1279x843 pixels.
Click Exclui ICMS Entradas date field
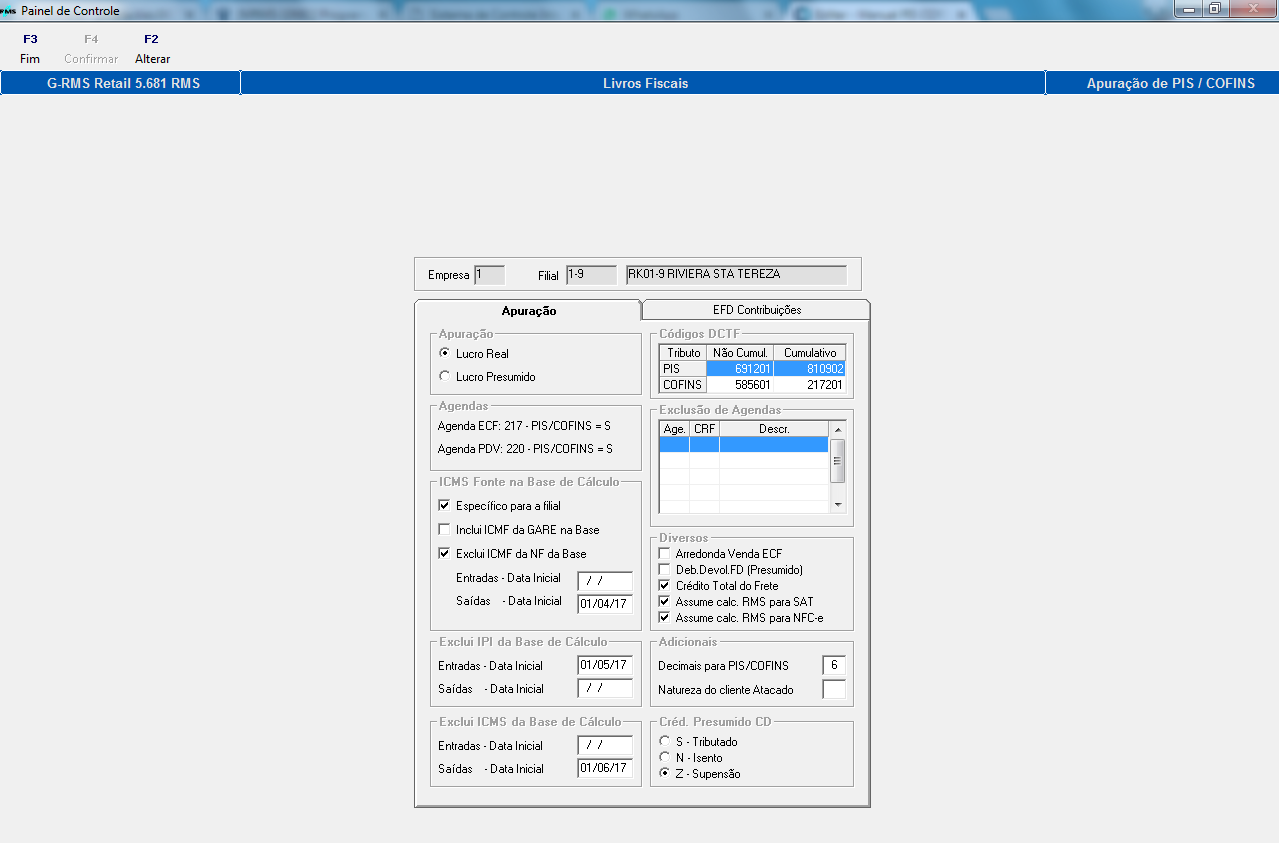pyautogui.click(x=605, y=745)
